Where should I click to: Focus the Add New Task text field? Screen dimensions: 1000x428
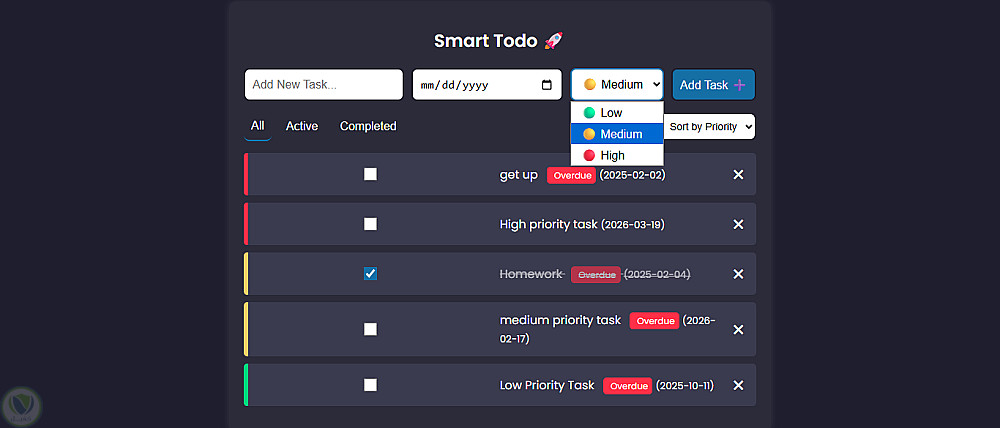point(323,85)
